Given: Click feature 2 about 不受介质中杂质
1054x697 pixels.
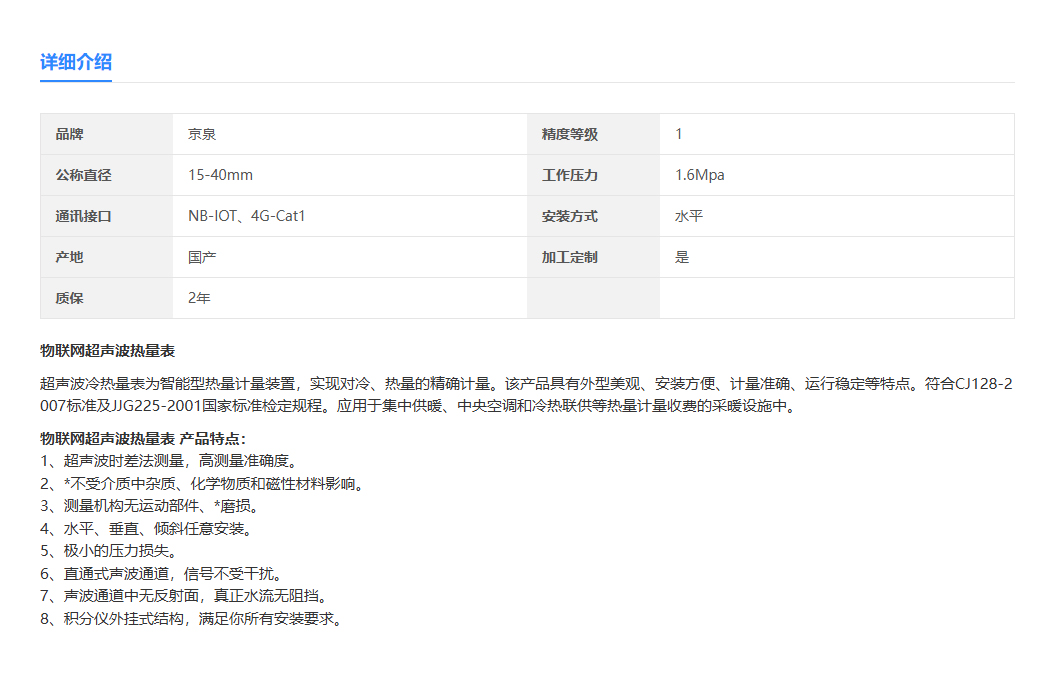Looking at the screenshot, I should point(202,484).
